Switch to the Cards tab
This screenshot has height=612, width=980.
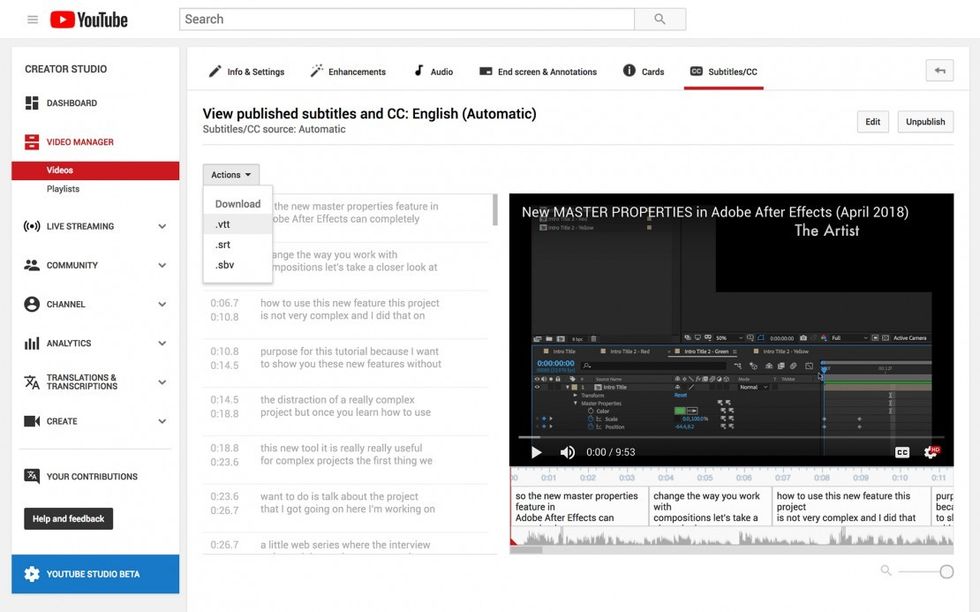[x=643, y=71]
